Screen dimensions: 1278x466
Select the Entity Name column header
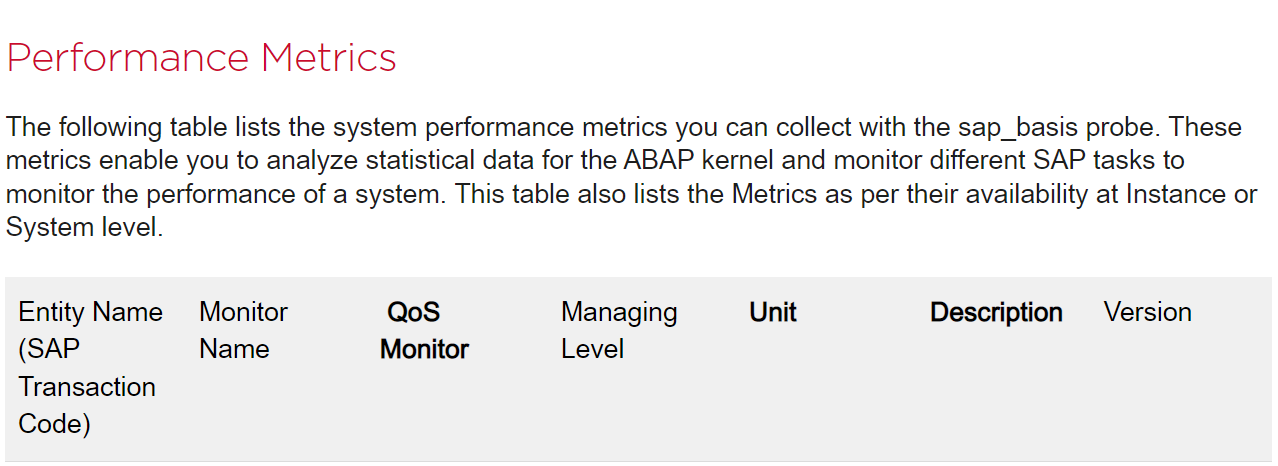point(90,312)
